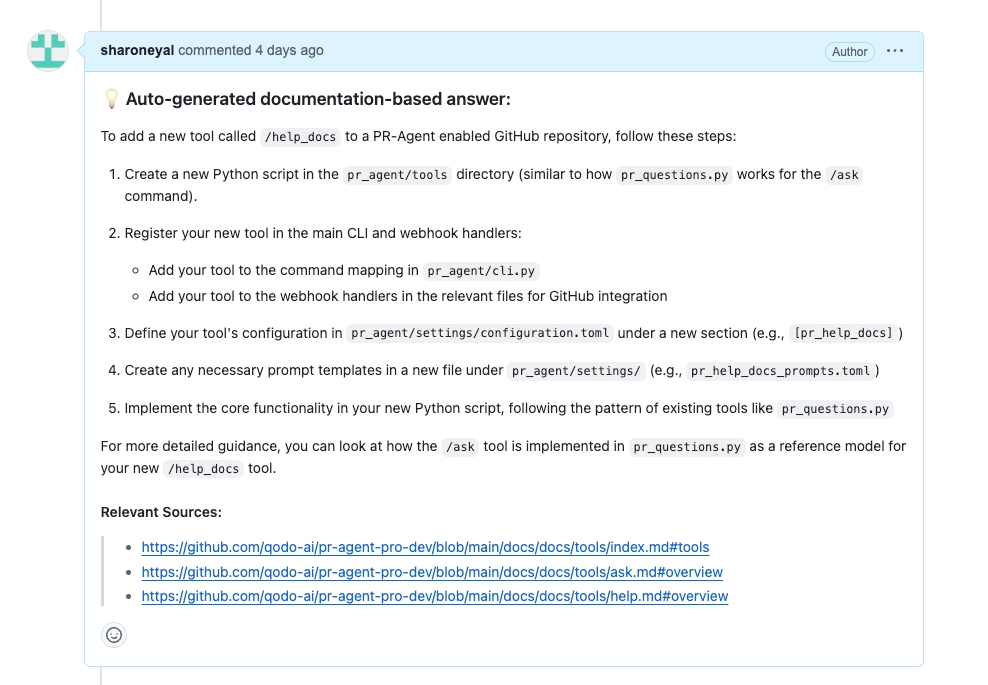Click the Author badge label

[x=849, y=52]
